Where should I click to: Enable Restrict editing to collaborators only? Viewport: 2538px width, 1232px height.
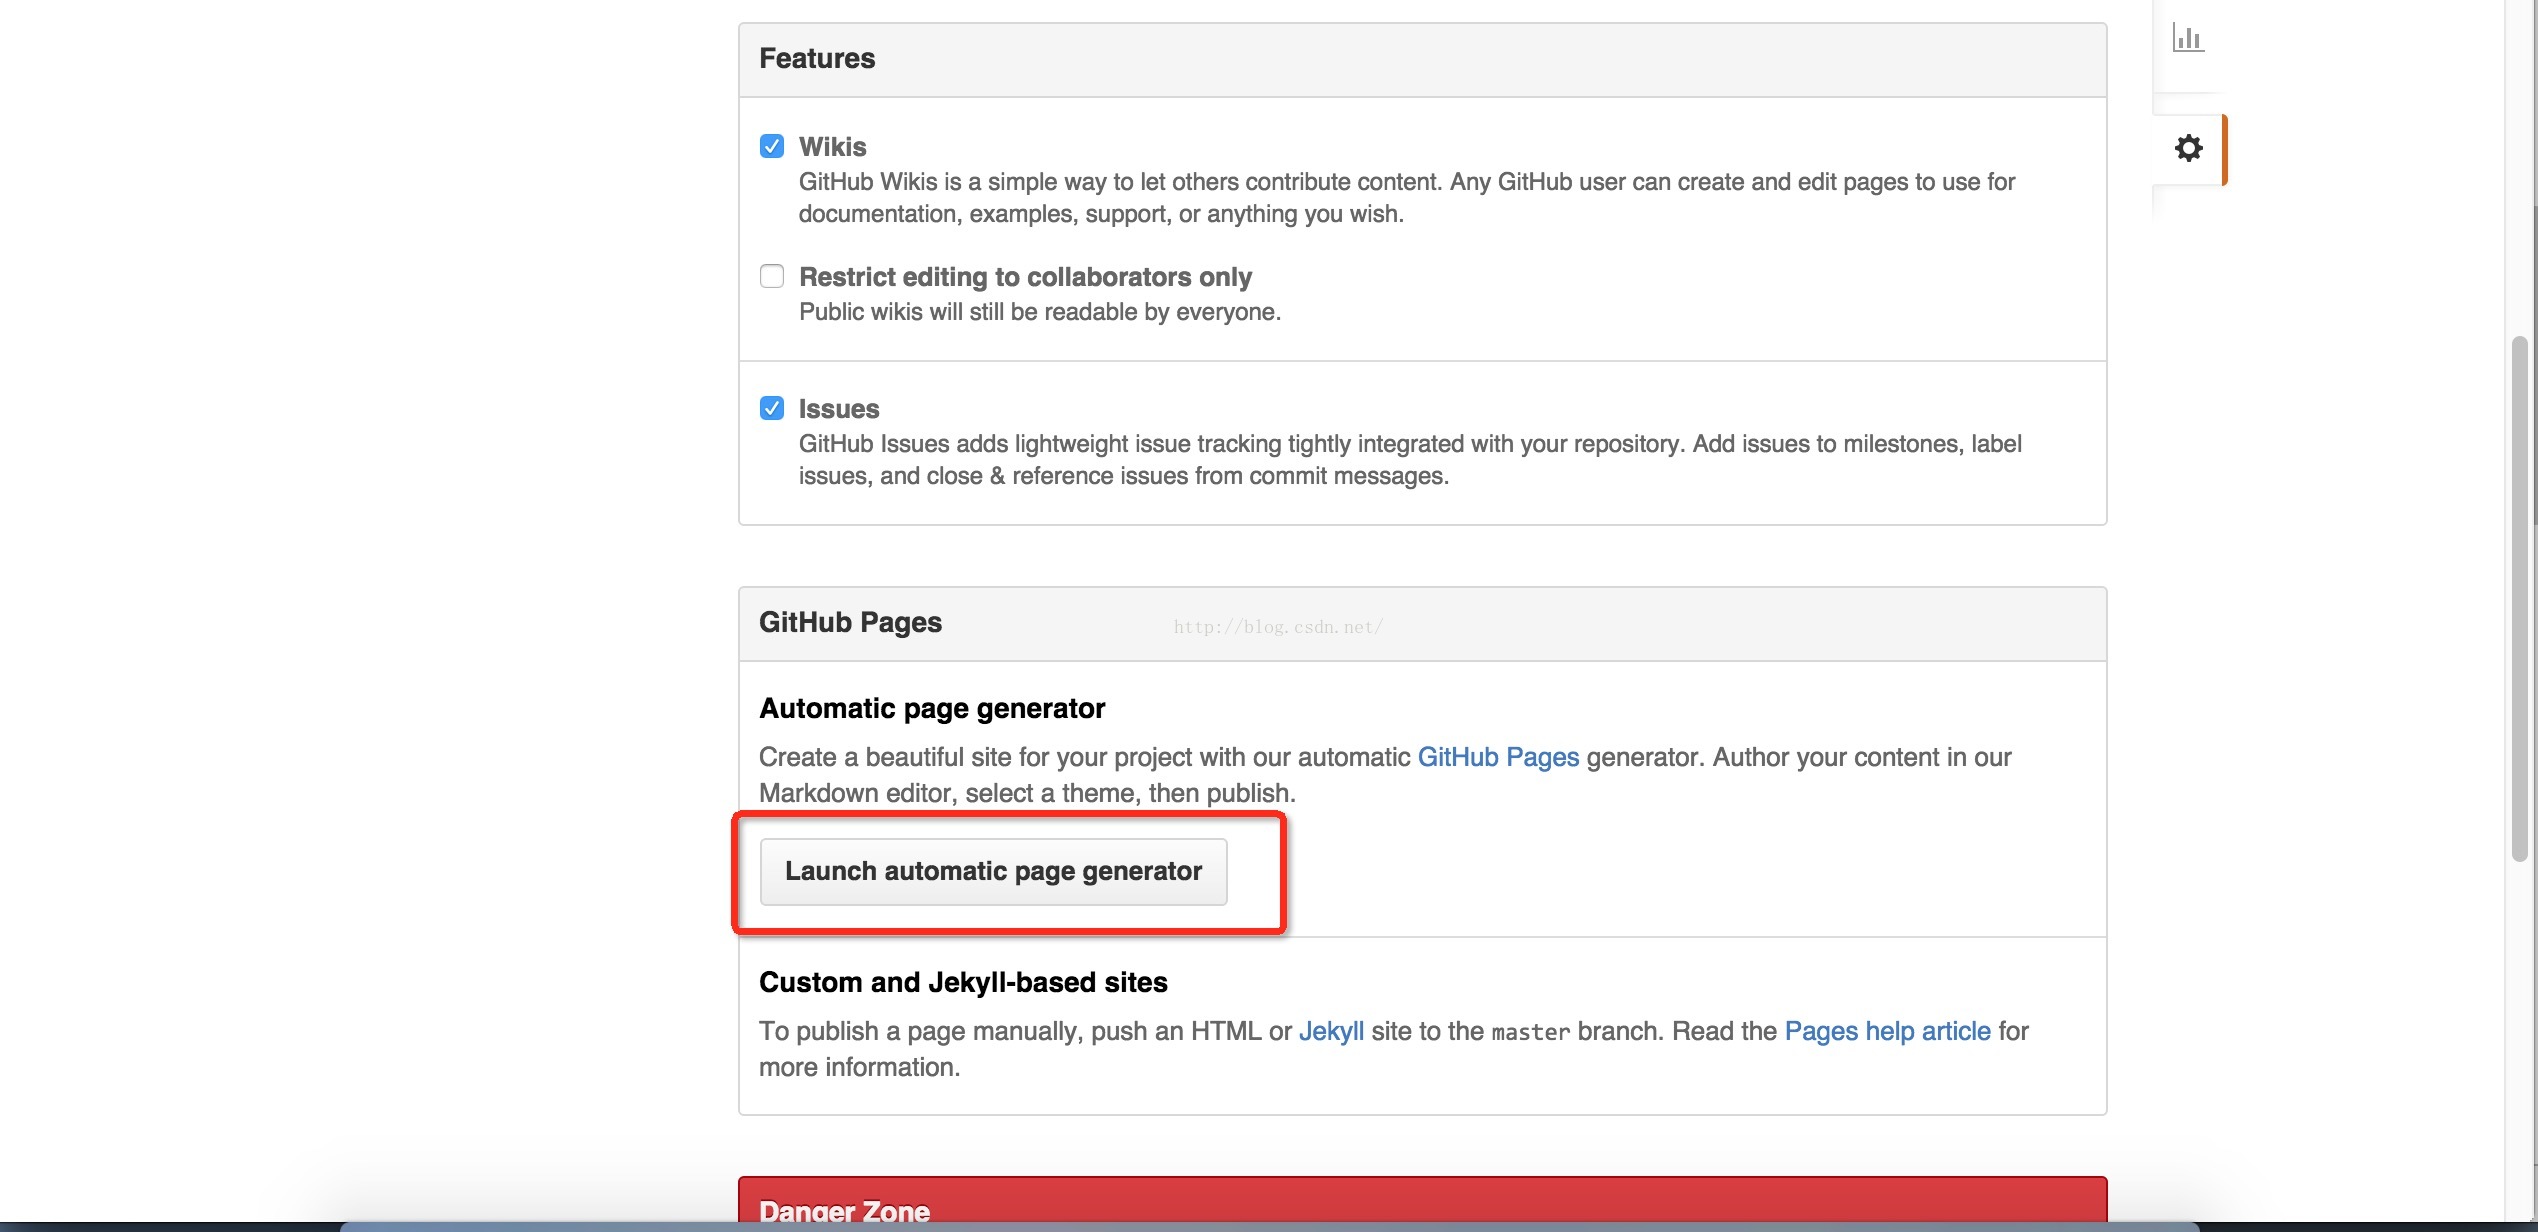(x=772, y=276)
